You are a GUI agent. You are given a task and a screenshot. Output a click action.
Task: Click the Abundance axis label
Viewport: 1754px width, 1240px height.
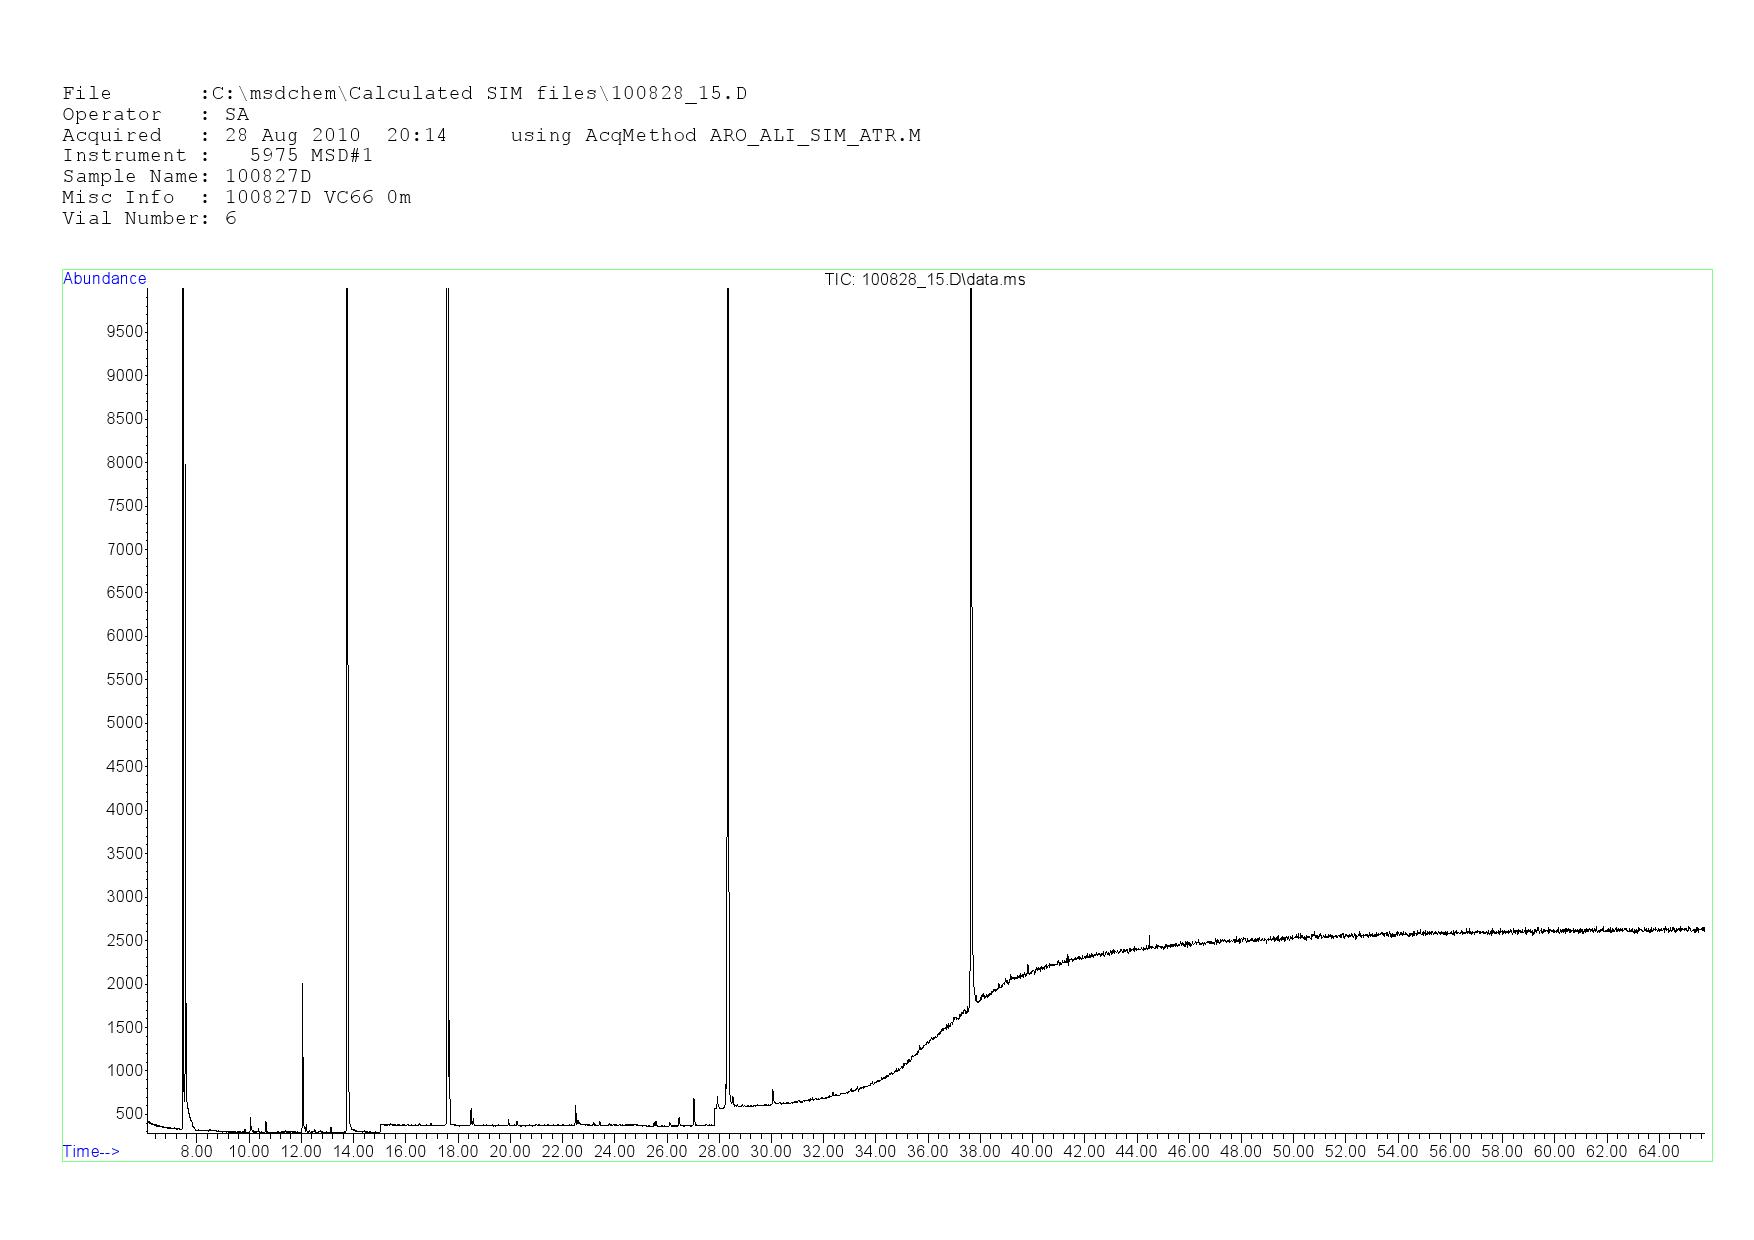tap(104, 279)
